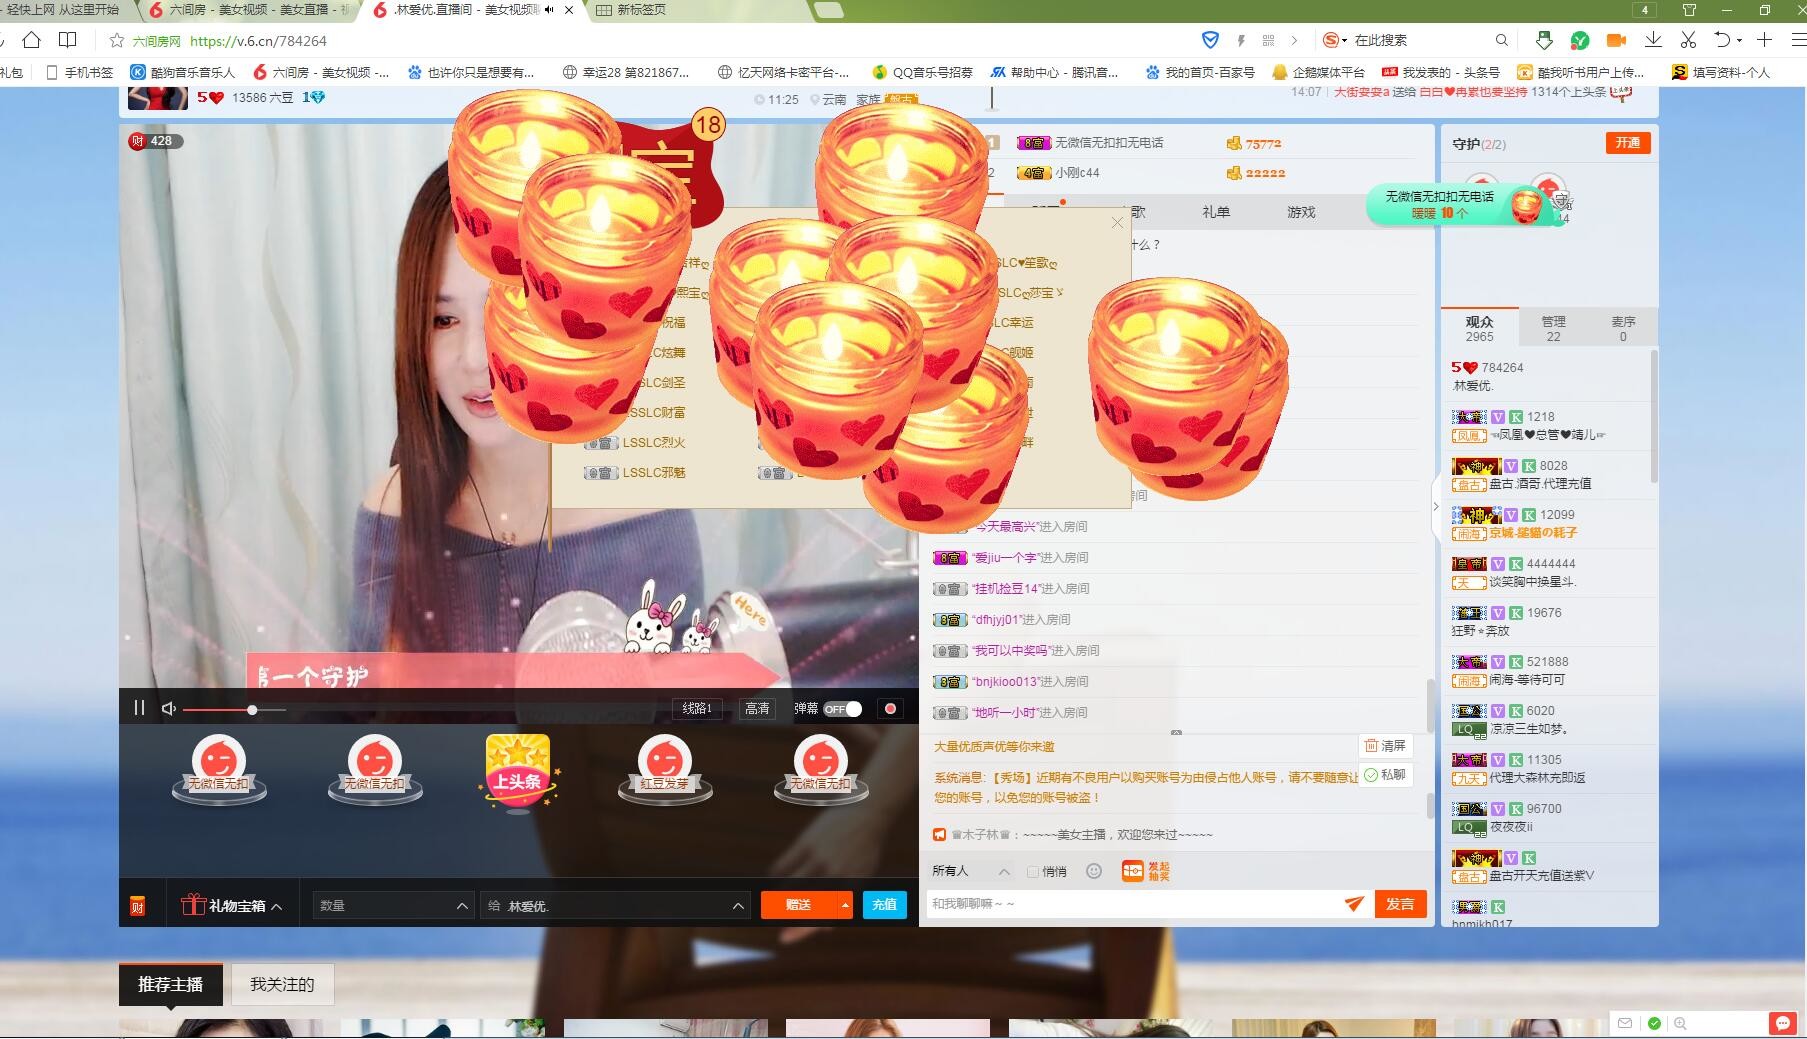Screen dimensions: 1807x1039
Task: Open the 所有人 chat target dropdown
Action: tap(970, 871)
